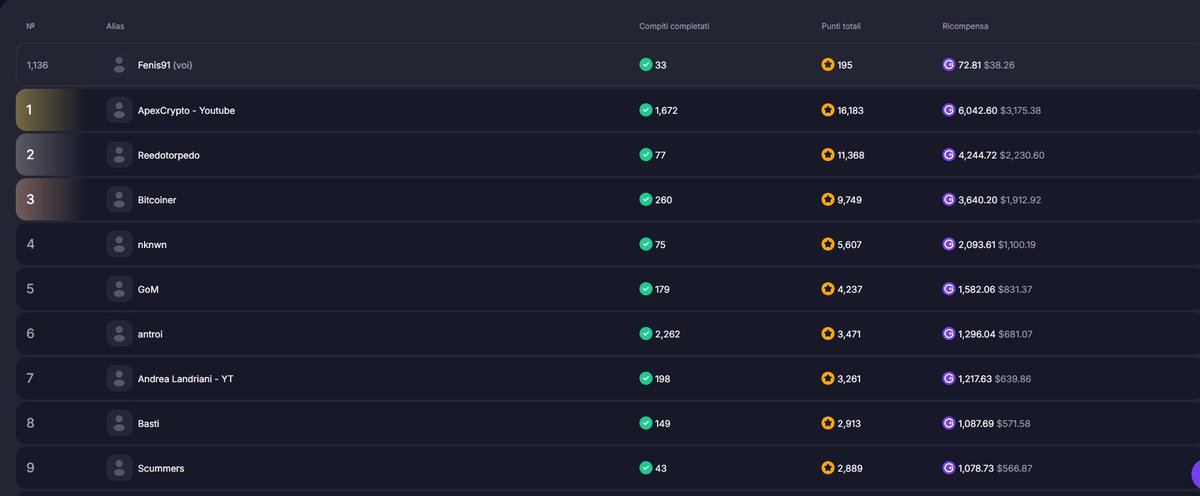Image resolution: width=1200 pixels, height=496 pixels.
Task: Click the Bitcoiner alias name
Action: tap(157, 200)
